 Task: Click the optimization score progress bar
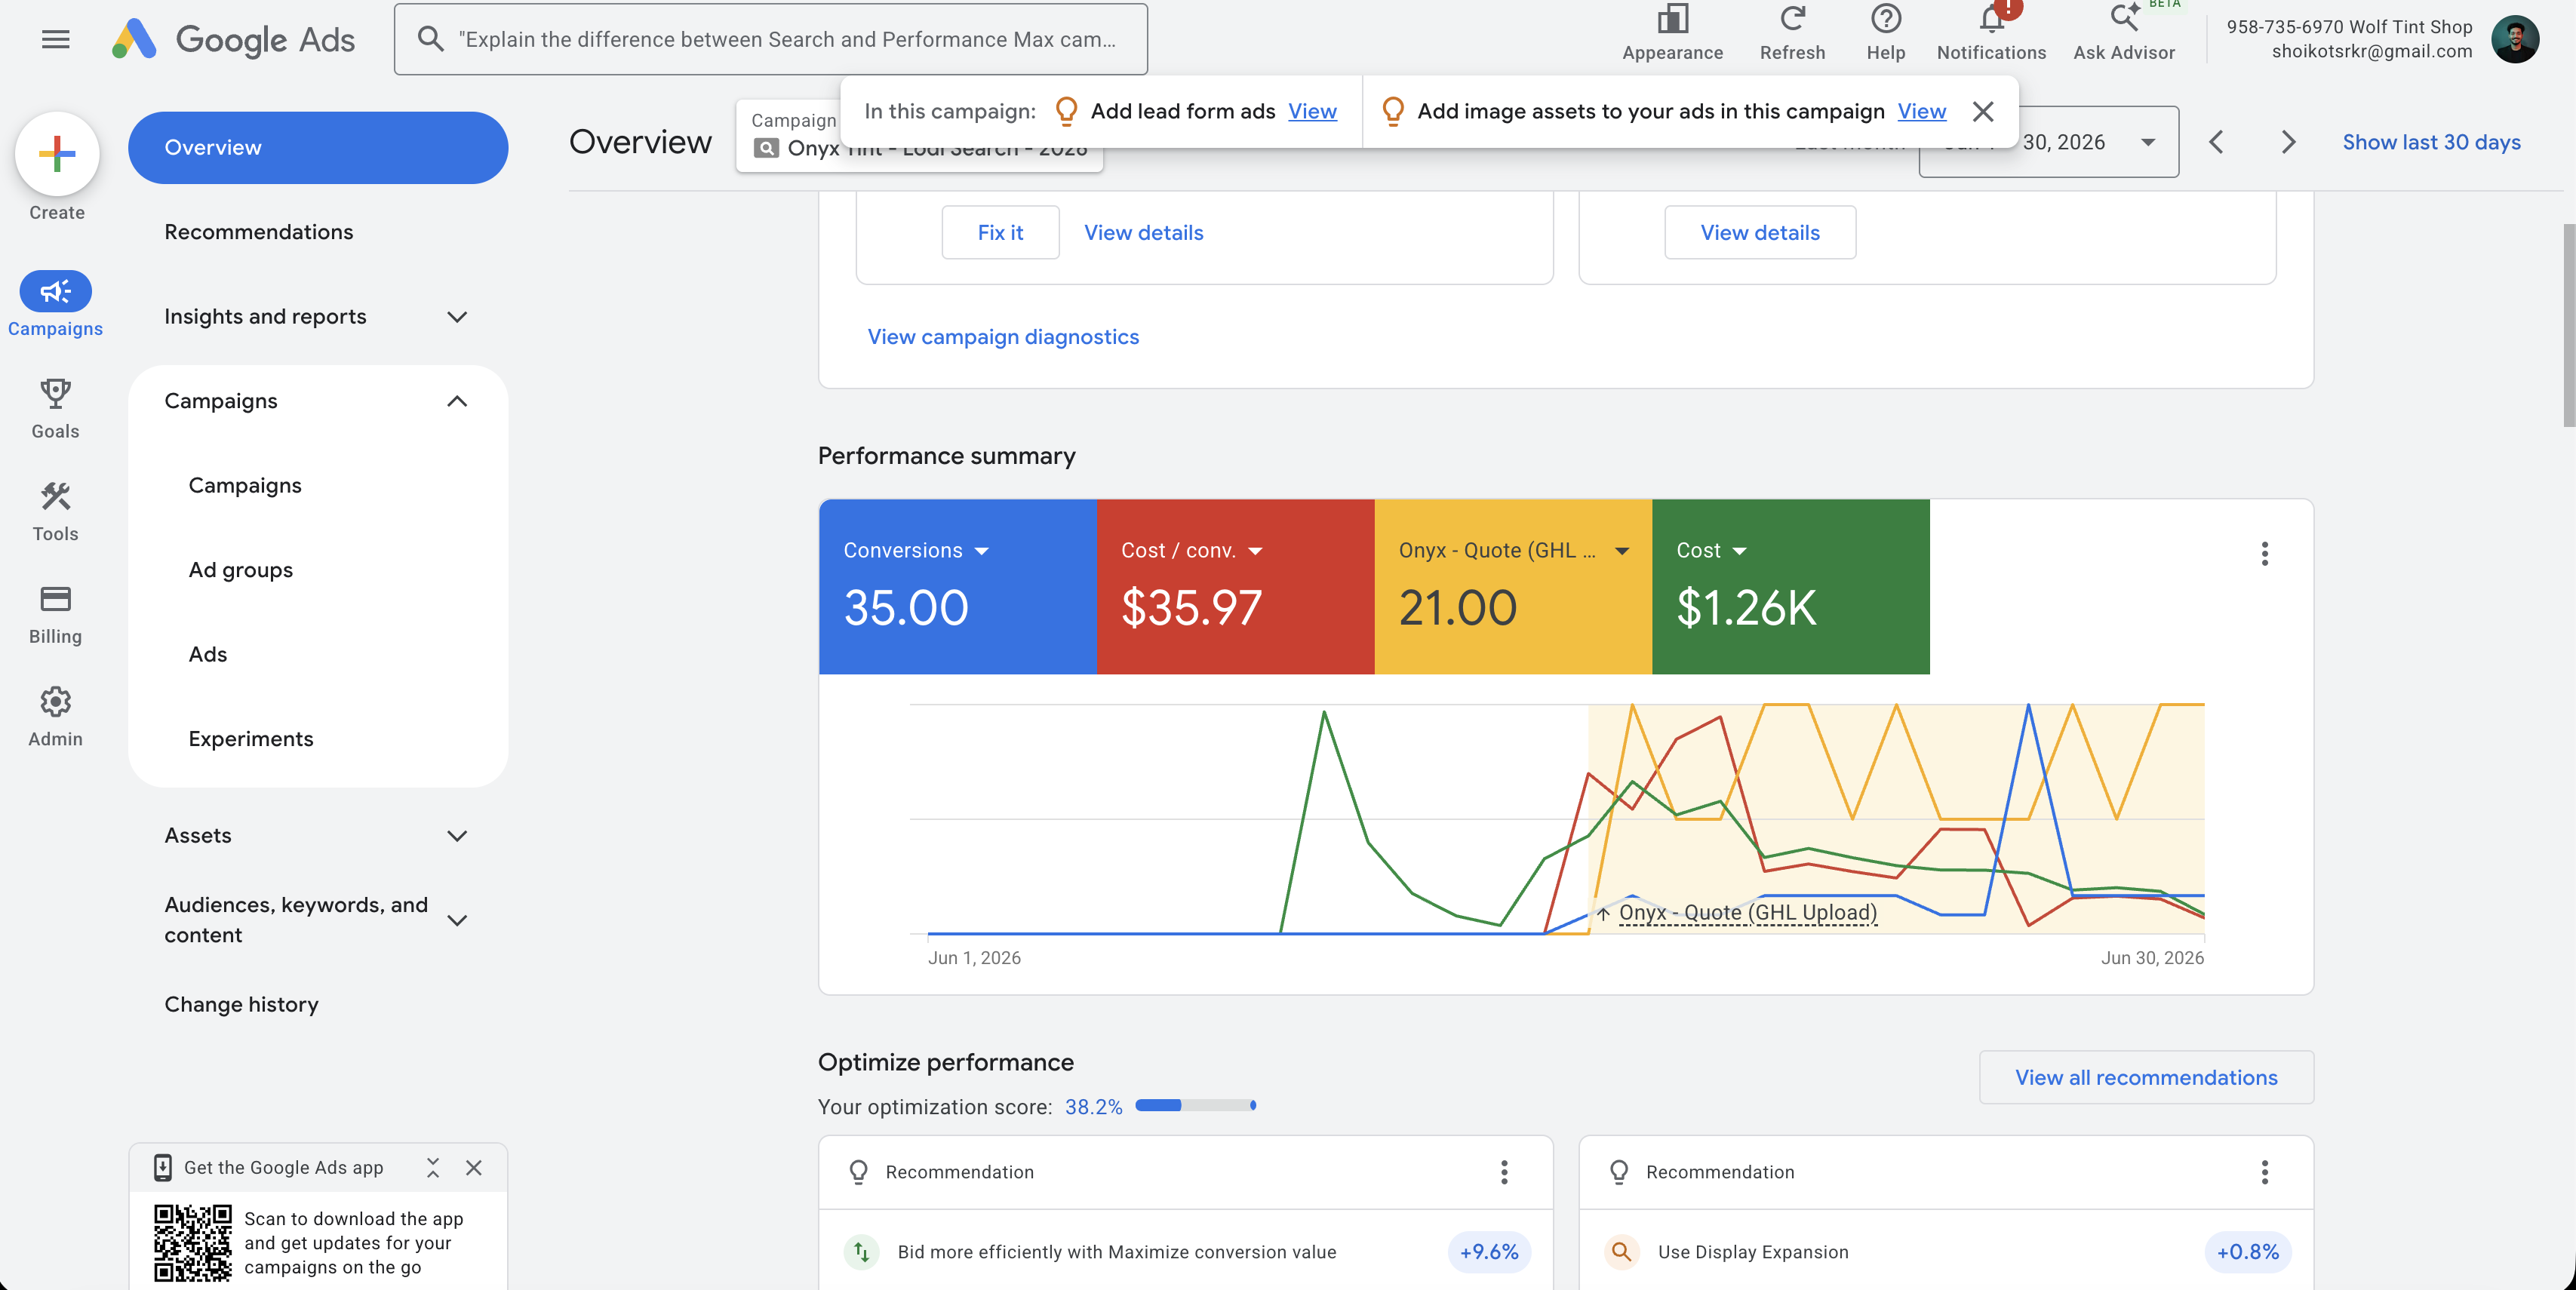click(x=1196, y=1105)
